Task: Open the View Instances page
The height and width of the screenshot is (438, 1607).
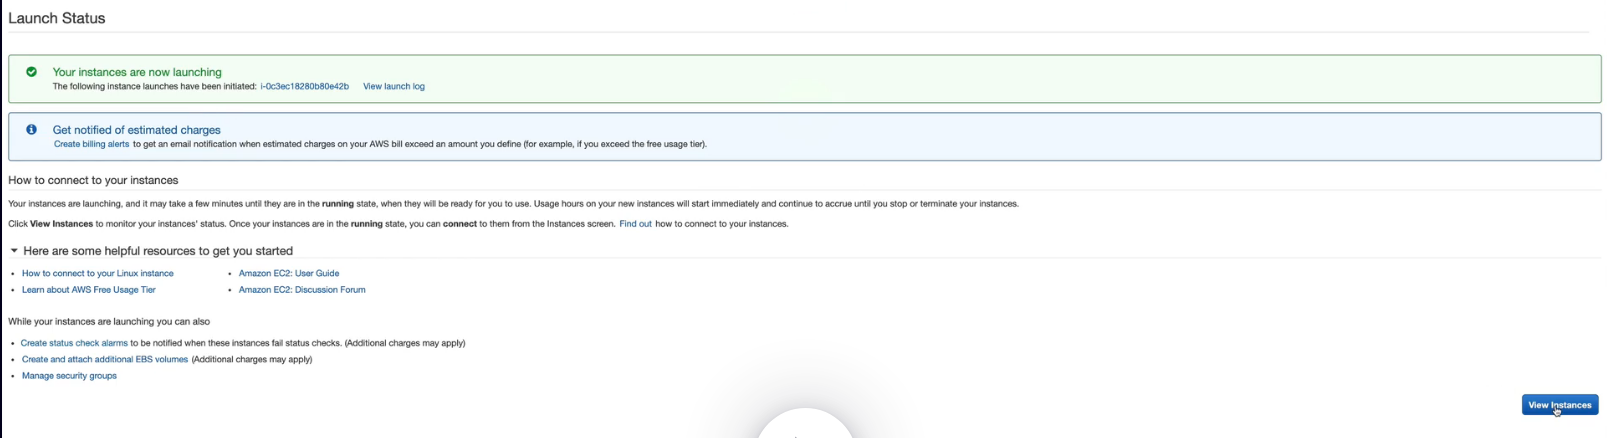Action: coord(1559,405)
